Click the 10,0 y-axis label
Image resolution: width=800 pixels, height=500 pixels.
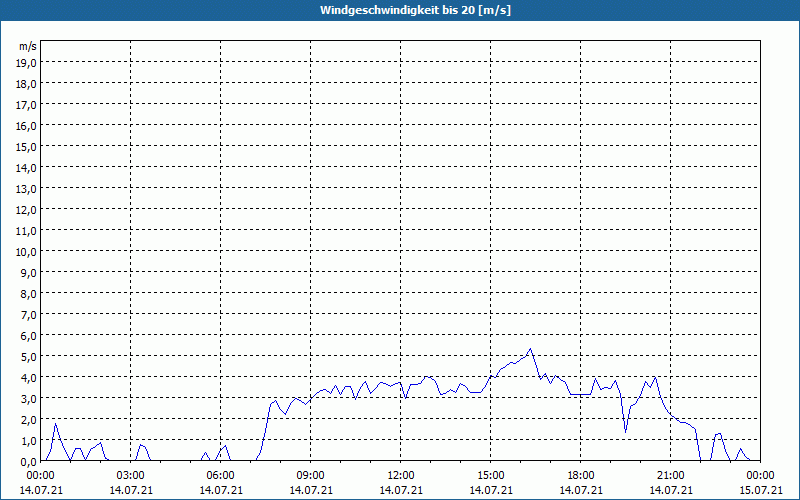[x=27, y=252]
